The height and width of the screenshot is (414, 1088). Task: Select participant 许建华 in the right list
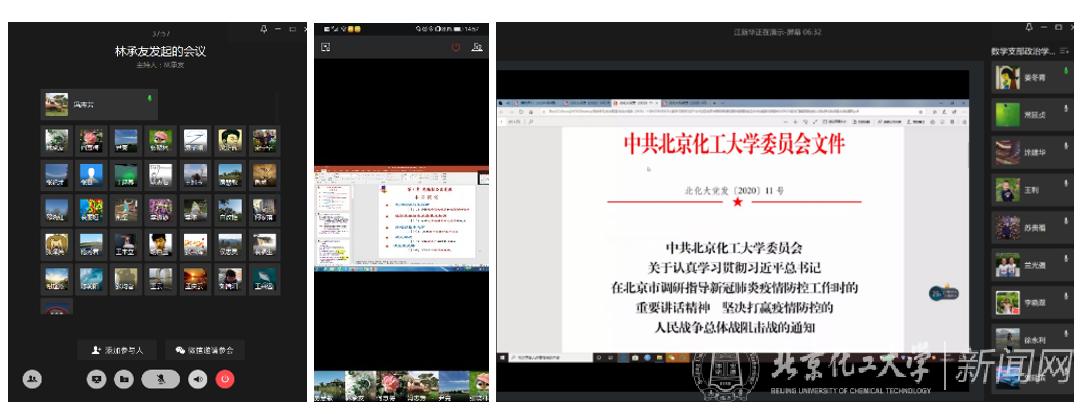[1030, 153]
